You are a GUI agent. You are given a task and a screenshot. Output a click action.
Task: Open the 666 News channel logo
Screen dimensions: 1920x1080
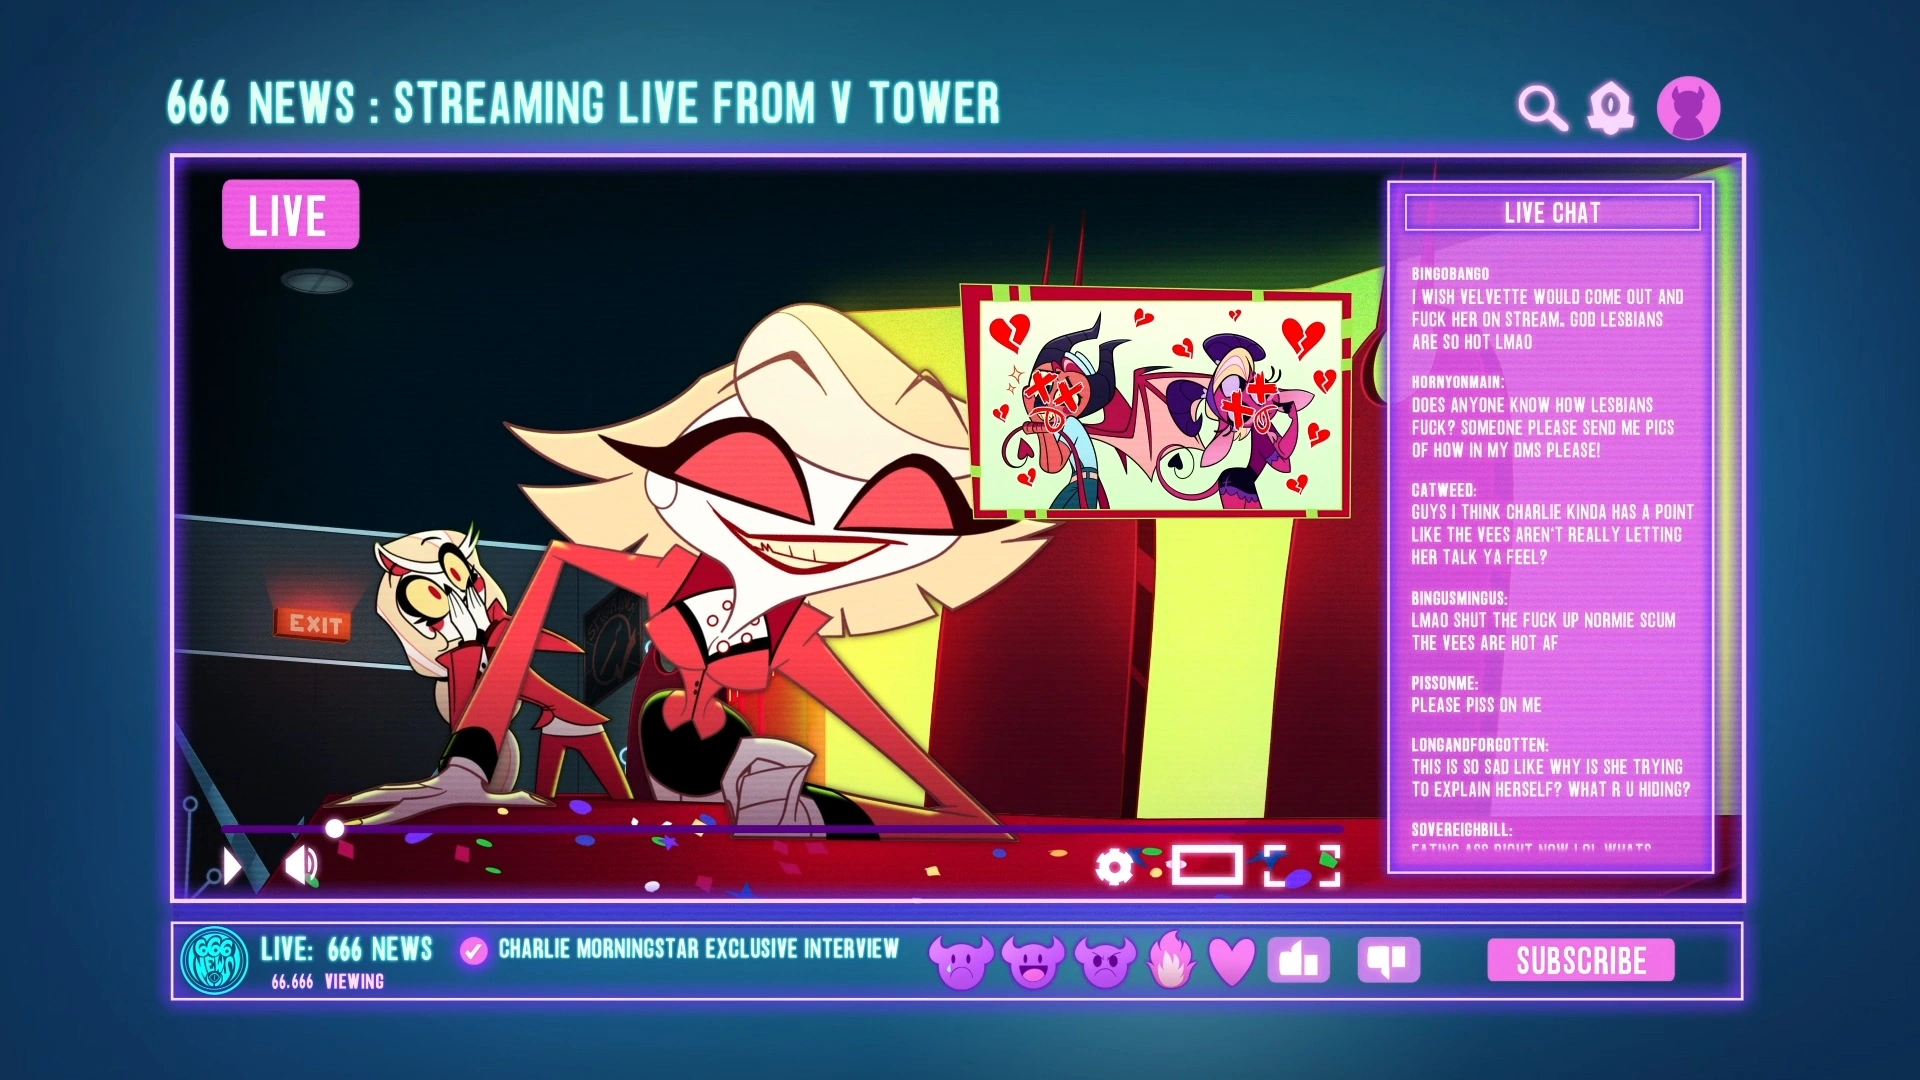coord(214,961)
